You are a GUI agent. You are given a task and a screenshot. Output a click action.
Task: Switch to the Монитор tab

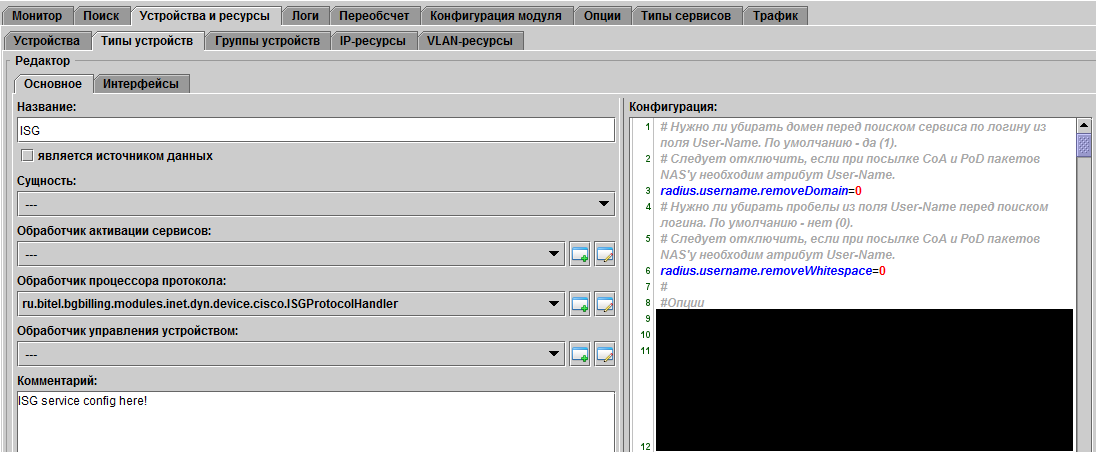[x=37, y=15]
